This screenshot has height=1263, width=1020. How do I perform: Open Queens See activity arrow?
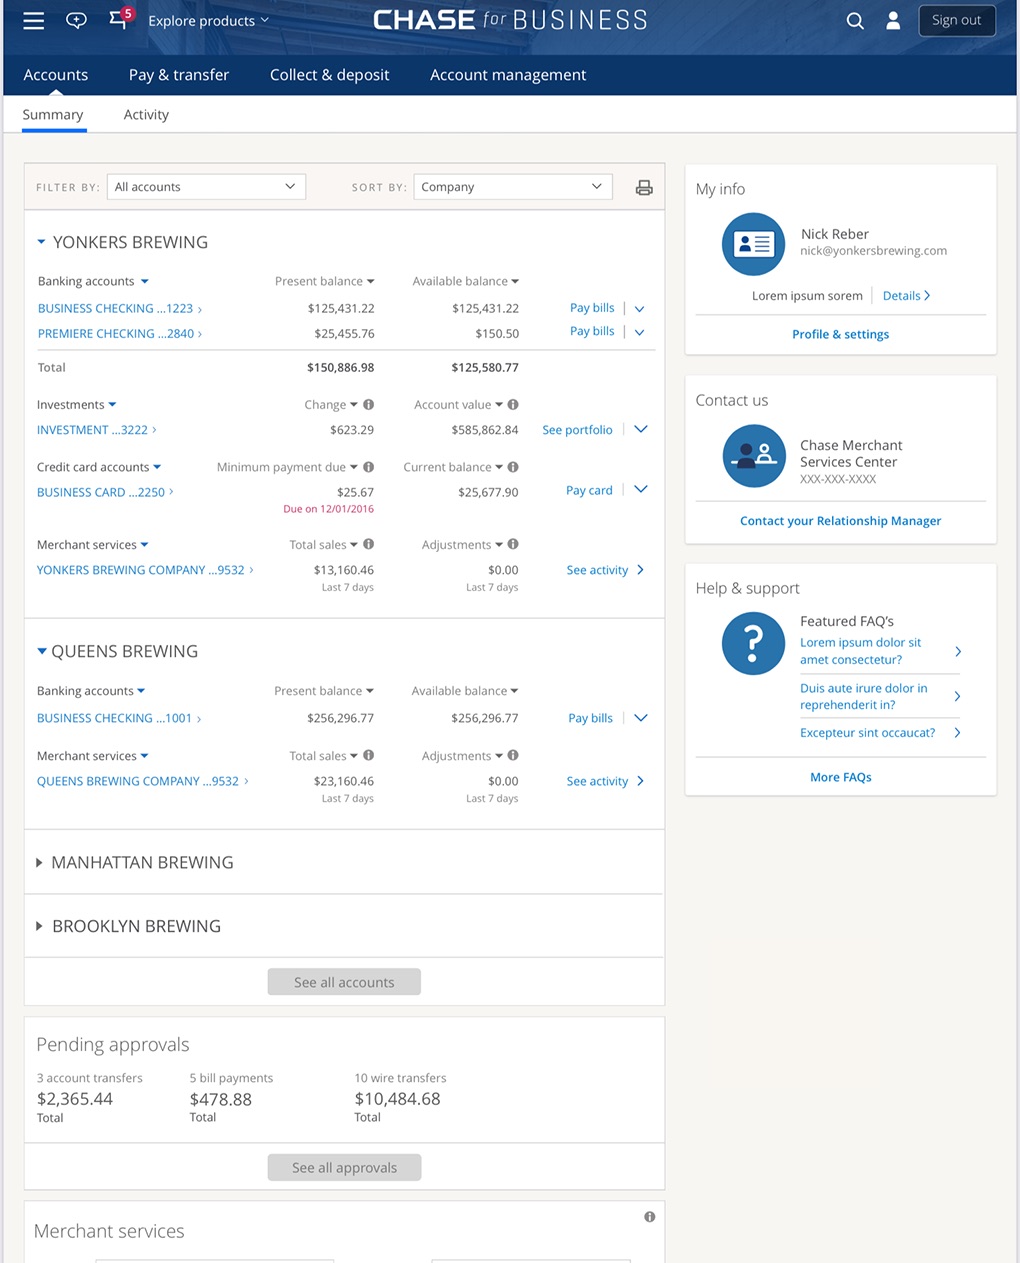tap(640, 781)
